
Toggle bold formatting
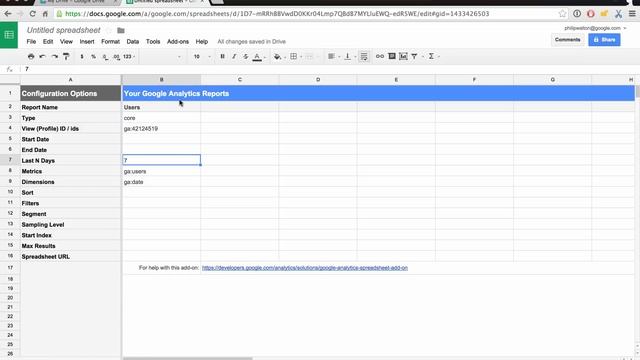click(x=222, y=56)
